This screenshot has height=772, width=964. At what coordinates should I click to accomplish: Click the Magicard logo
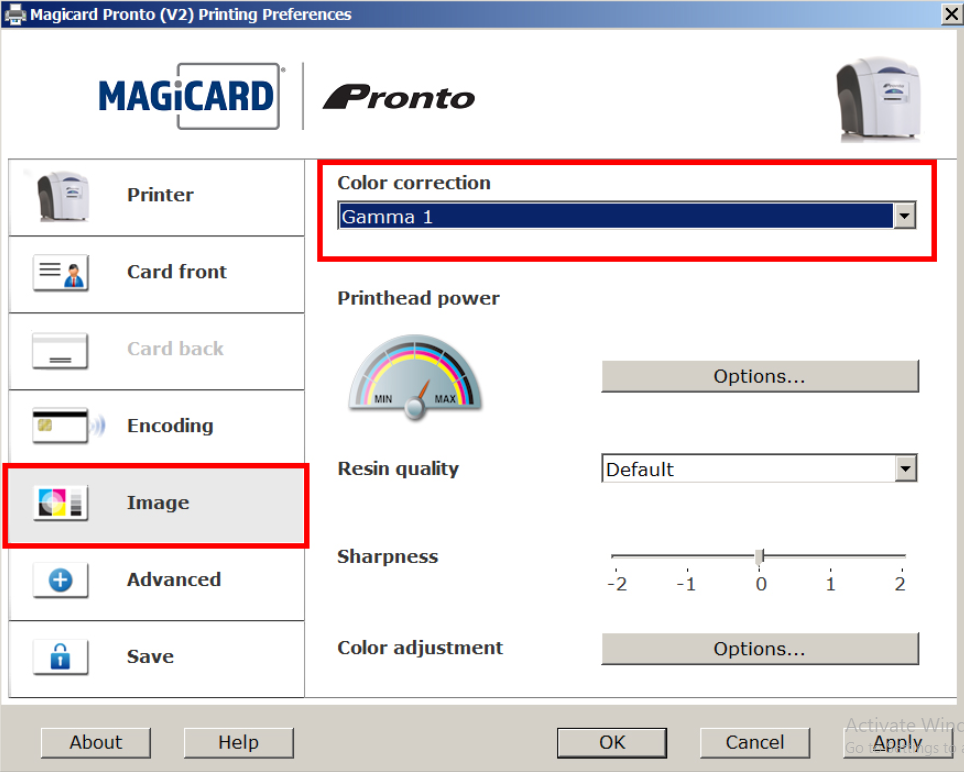(x=189, y=98)
